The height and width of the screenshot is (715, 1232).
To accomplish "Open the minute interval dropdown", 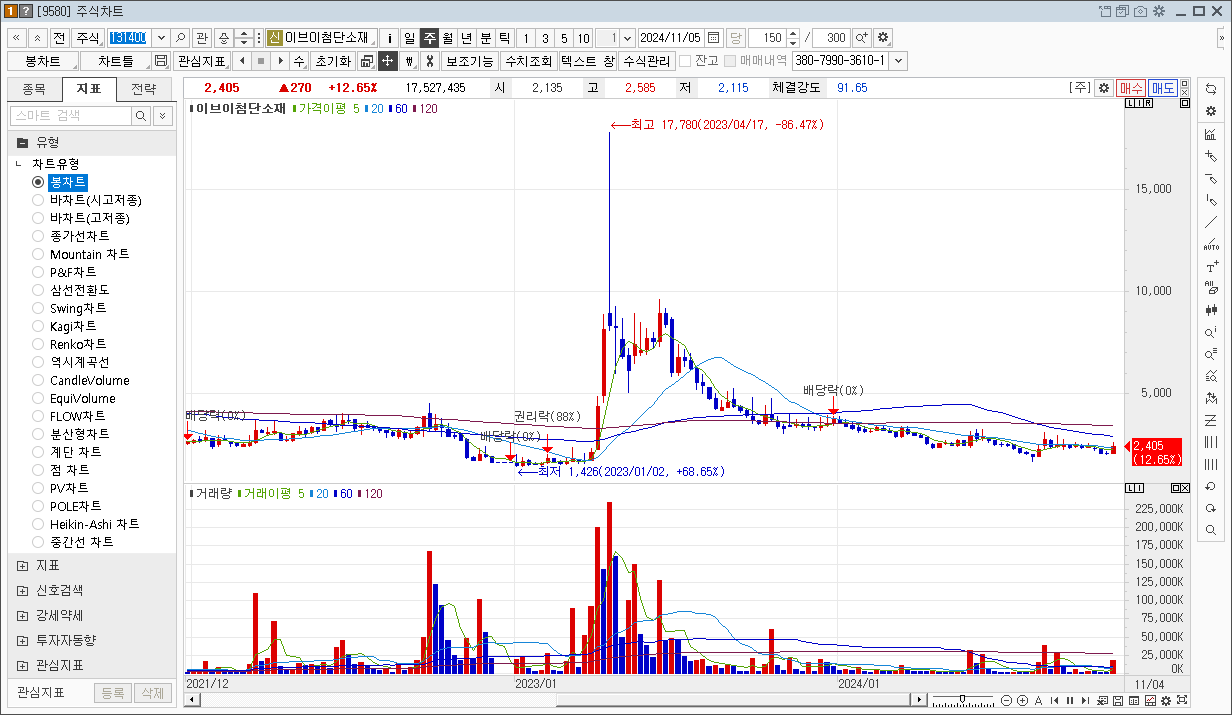I will 627,37.
